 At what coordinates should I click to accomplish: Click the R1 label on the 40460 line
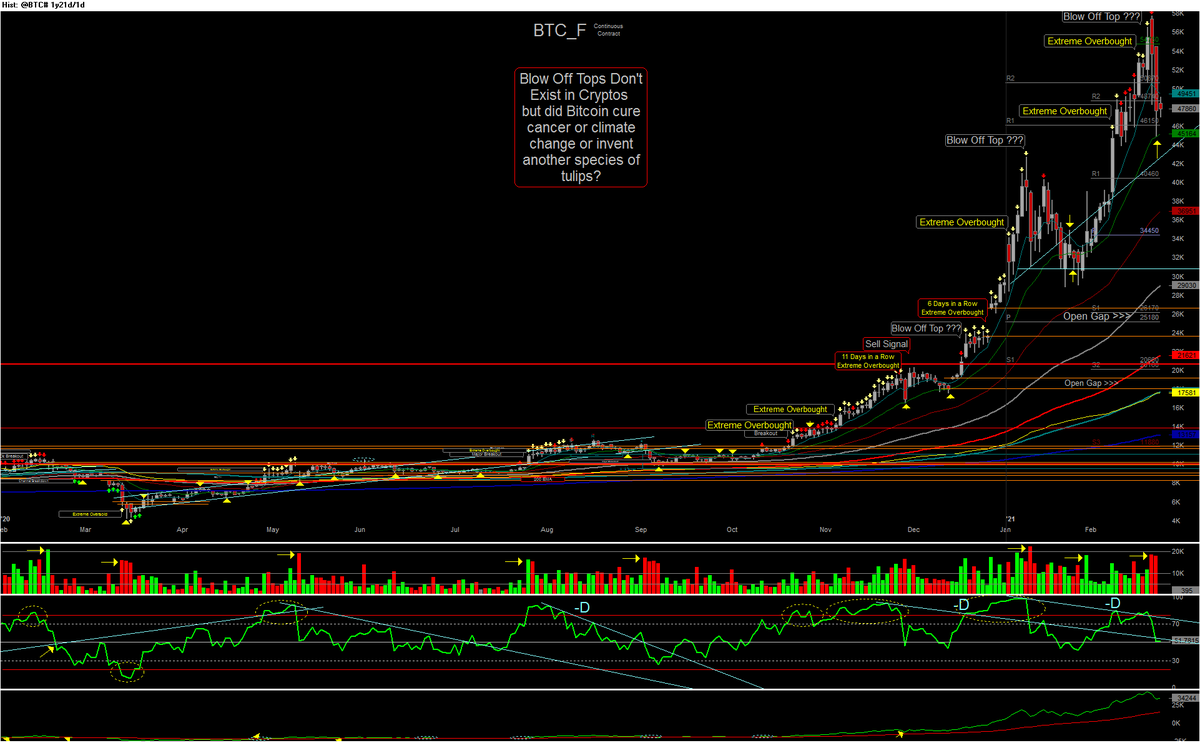pos(1096,174)
